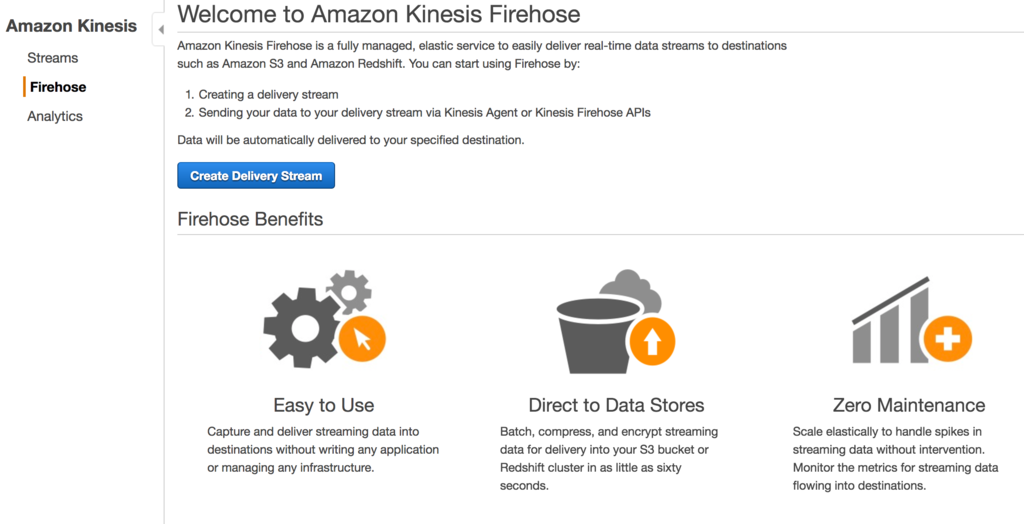
Task: Click the orange upload arrow badge
Action: 650,341
